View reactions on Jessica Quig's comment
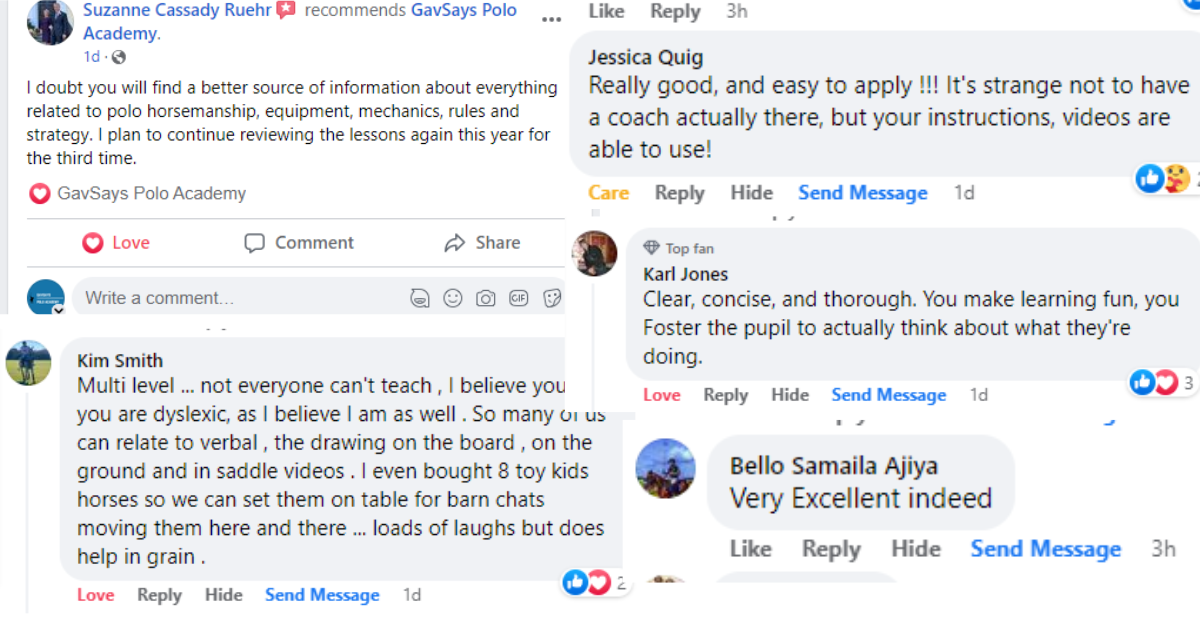 click(1163, 179)
